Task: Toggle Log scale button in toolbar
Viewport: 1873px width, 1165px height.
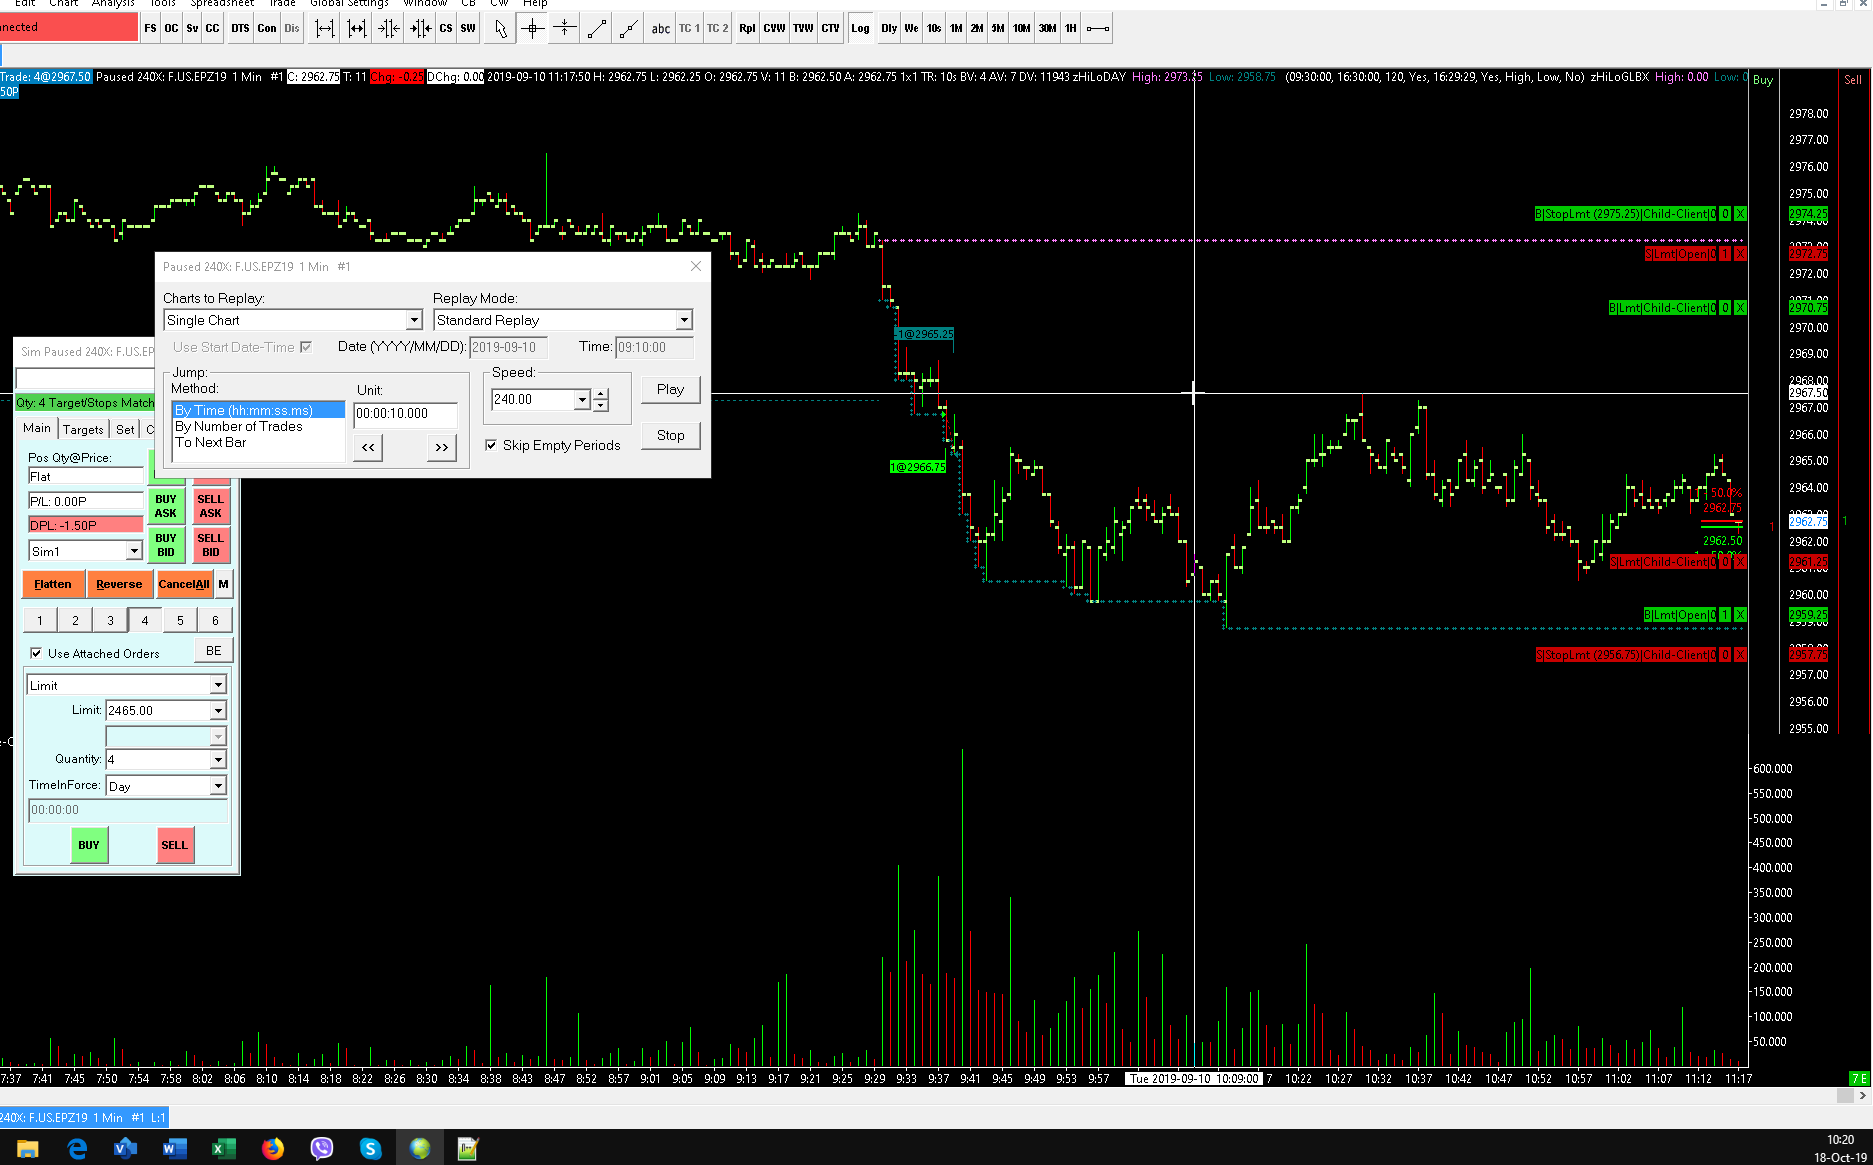Action: point(860,29)
